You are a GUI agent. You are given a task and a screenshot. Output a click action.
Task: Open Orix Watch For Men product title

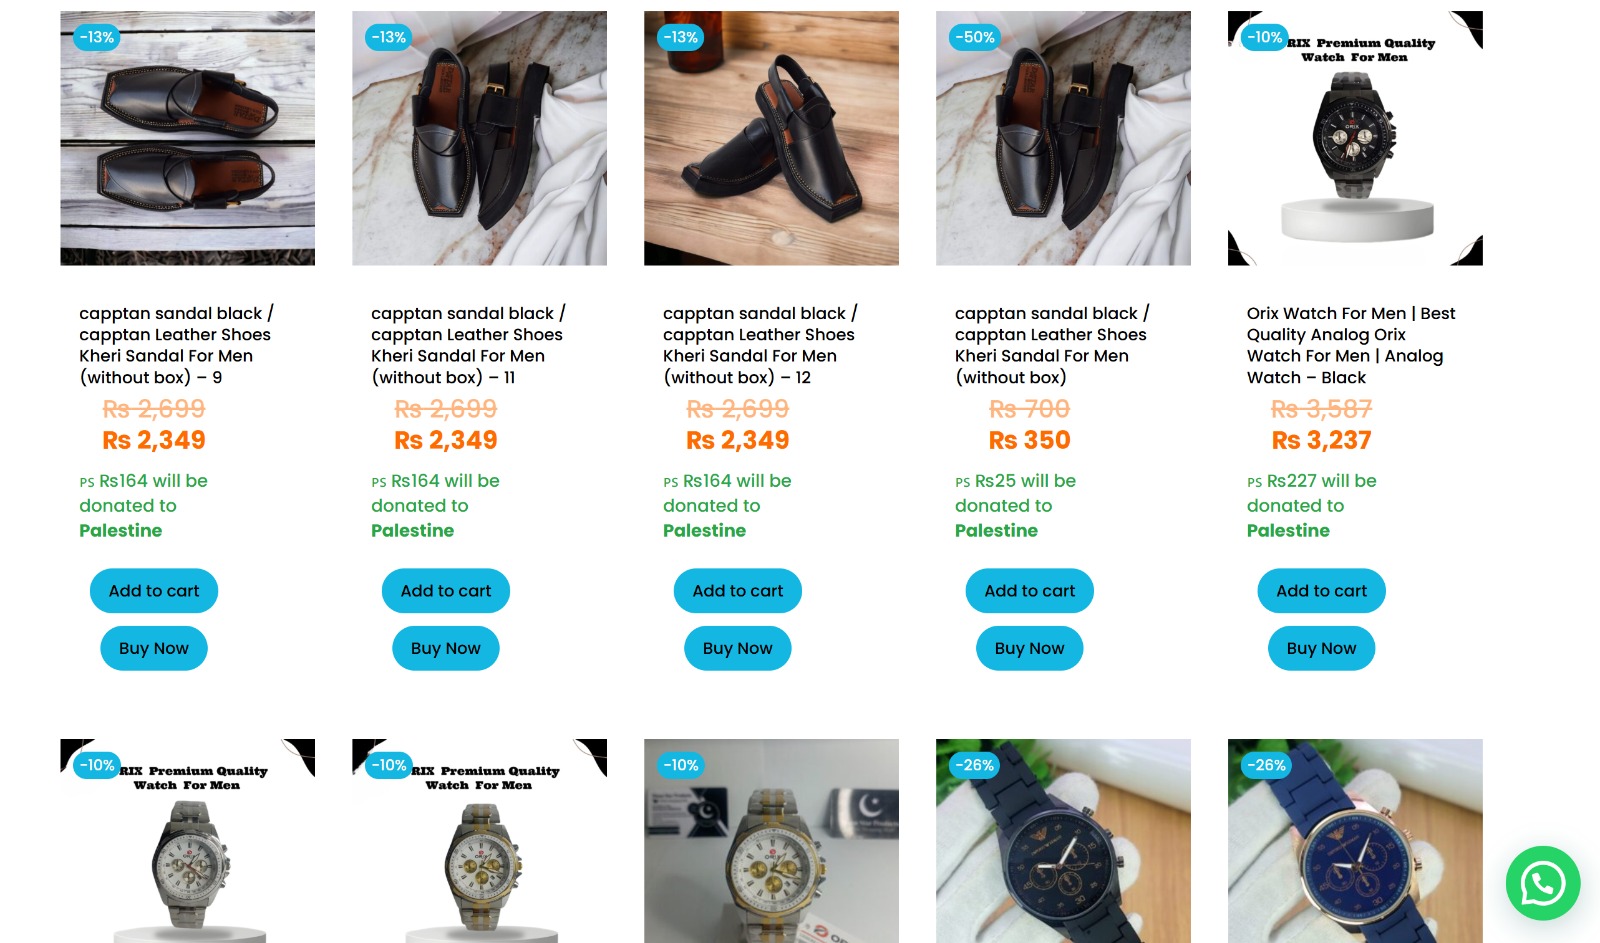(x=1351, y=345)
